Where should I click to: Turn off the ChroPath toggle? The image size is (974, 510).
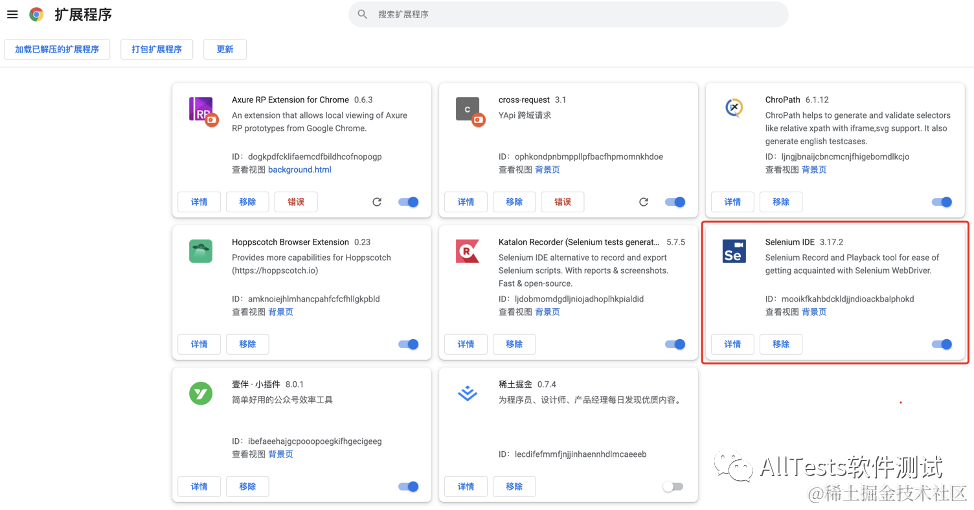click(942, 202)
